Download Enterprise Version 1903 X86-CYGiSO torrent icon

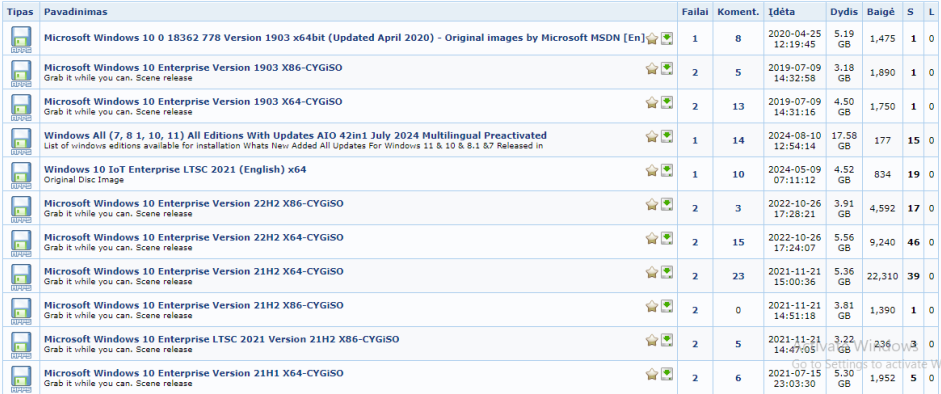pos(667,68)
